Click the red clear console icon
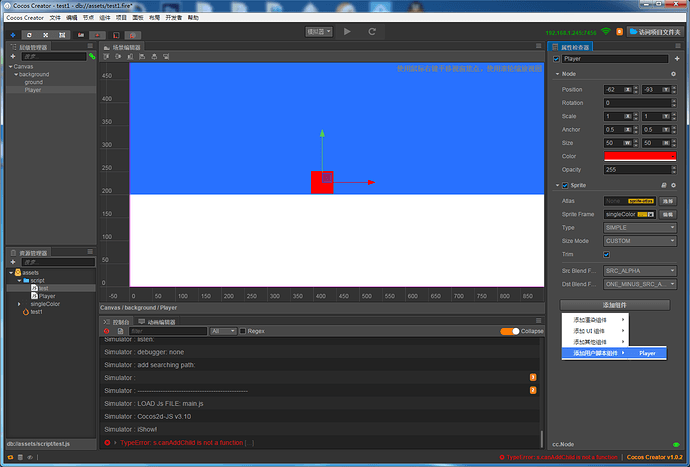This screenshot has height=467, width=690. tap(106, 331)
